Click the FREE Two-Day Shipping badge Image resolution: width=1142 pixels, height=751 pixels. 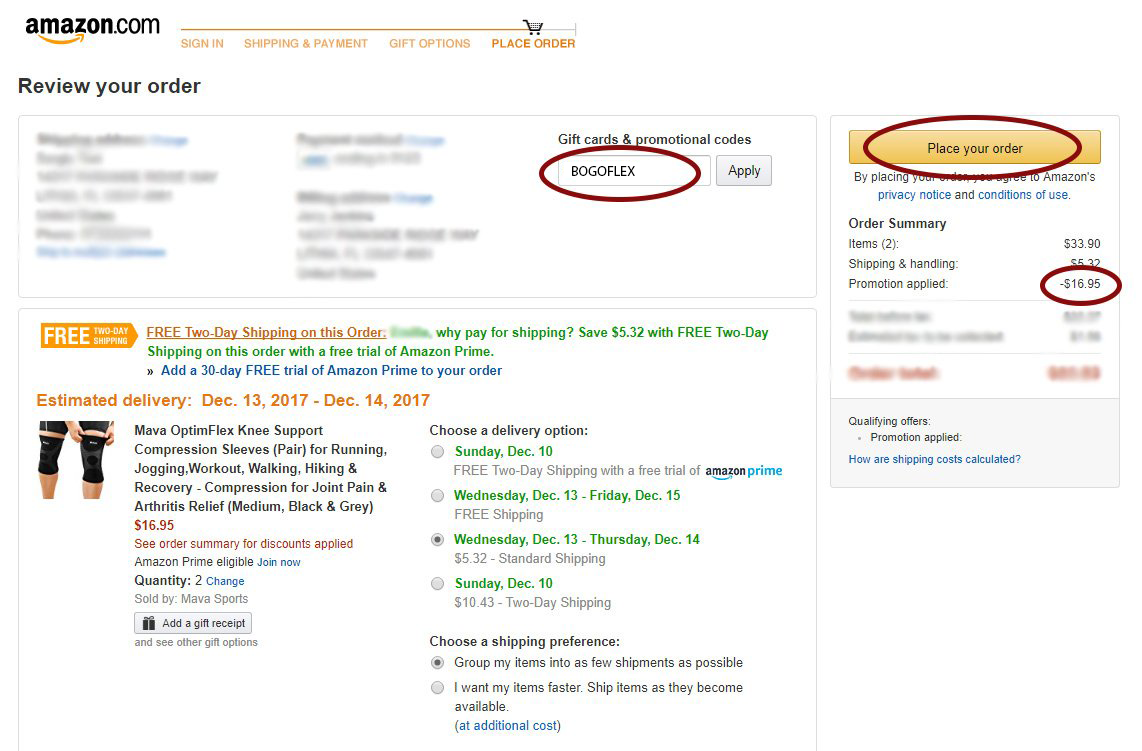click(x=89, y=336)
